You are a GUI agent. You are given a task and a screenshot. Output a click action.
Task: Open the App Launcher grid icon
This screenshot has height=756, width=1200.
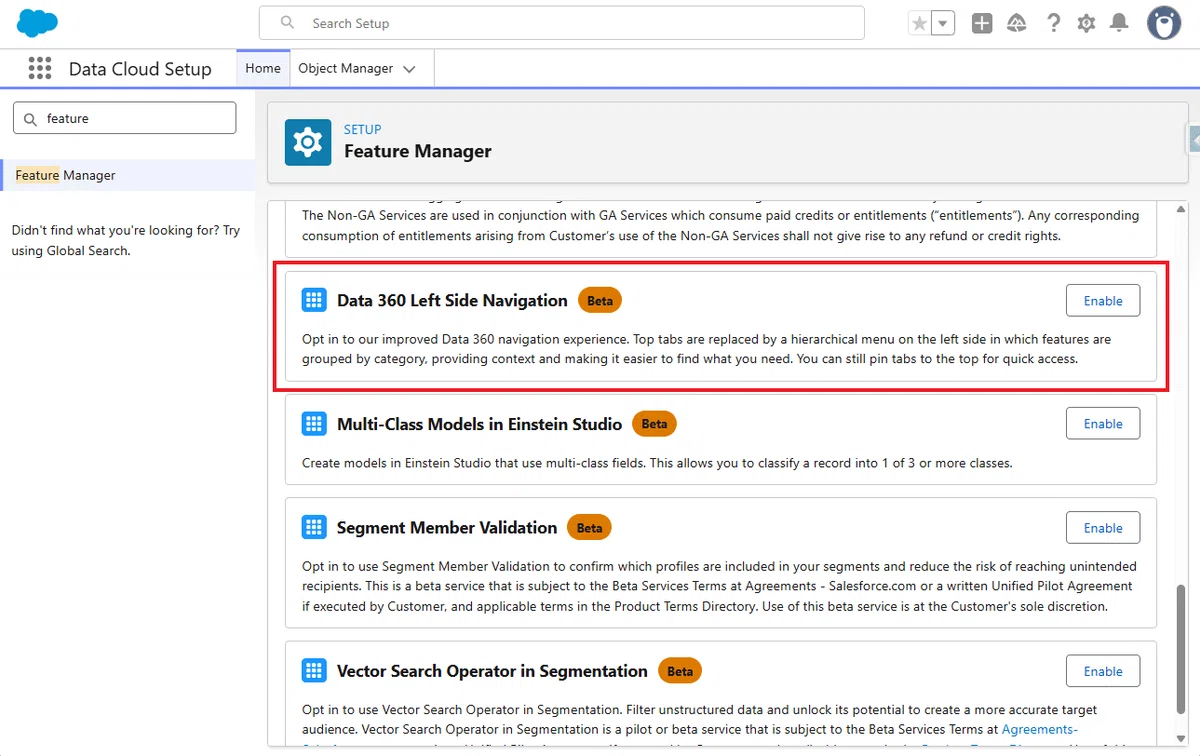click(x=40, y=68)
